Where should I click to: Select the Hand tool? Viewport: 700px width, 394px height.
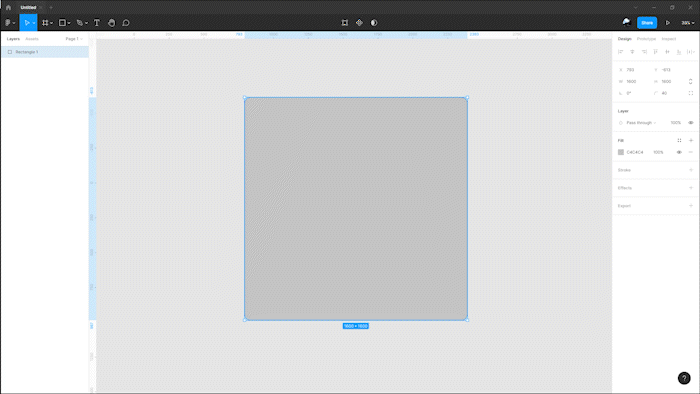(111, 23)
